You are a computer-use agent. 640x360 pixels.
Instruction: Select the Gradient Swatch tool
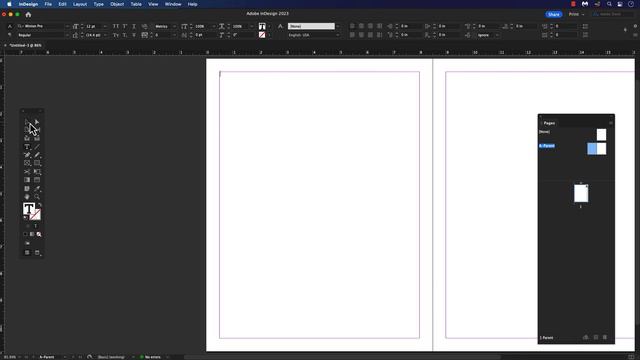tap(27, 180)
